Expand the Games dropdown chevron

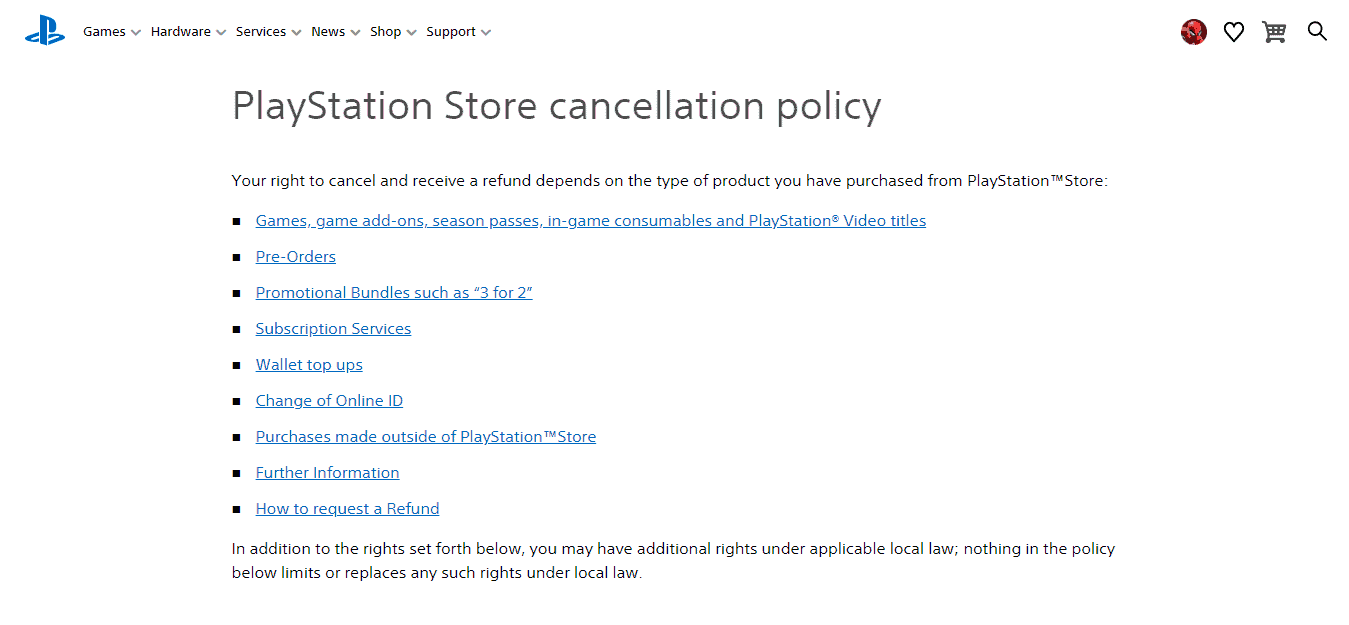[136, 32]
